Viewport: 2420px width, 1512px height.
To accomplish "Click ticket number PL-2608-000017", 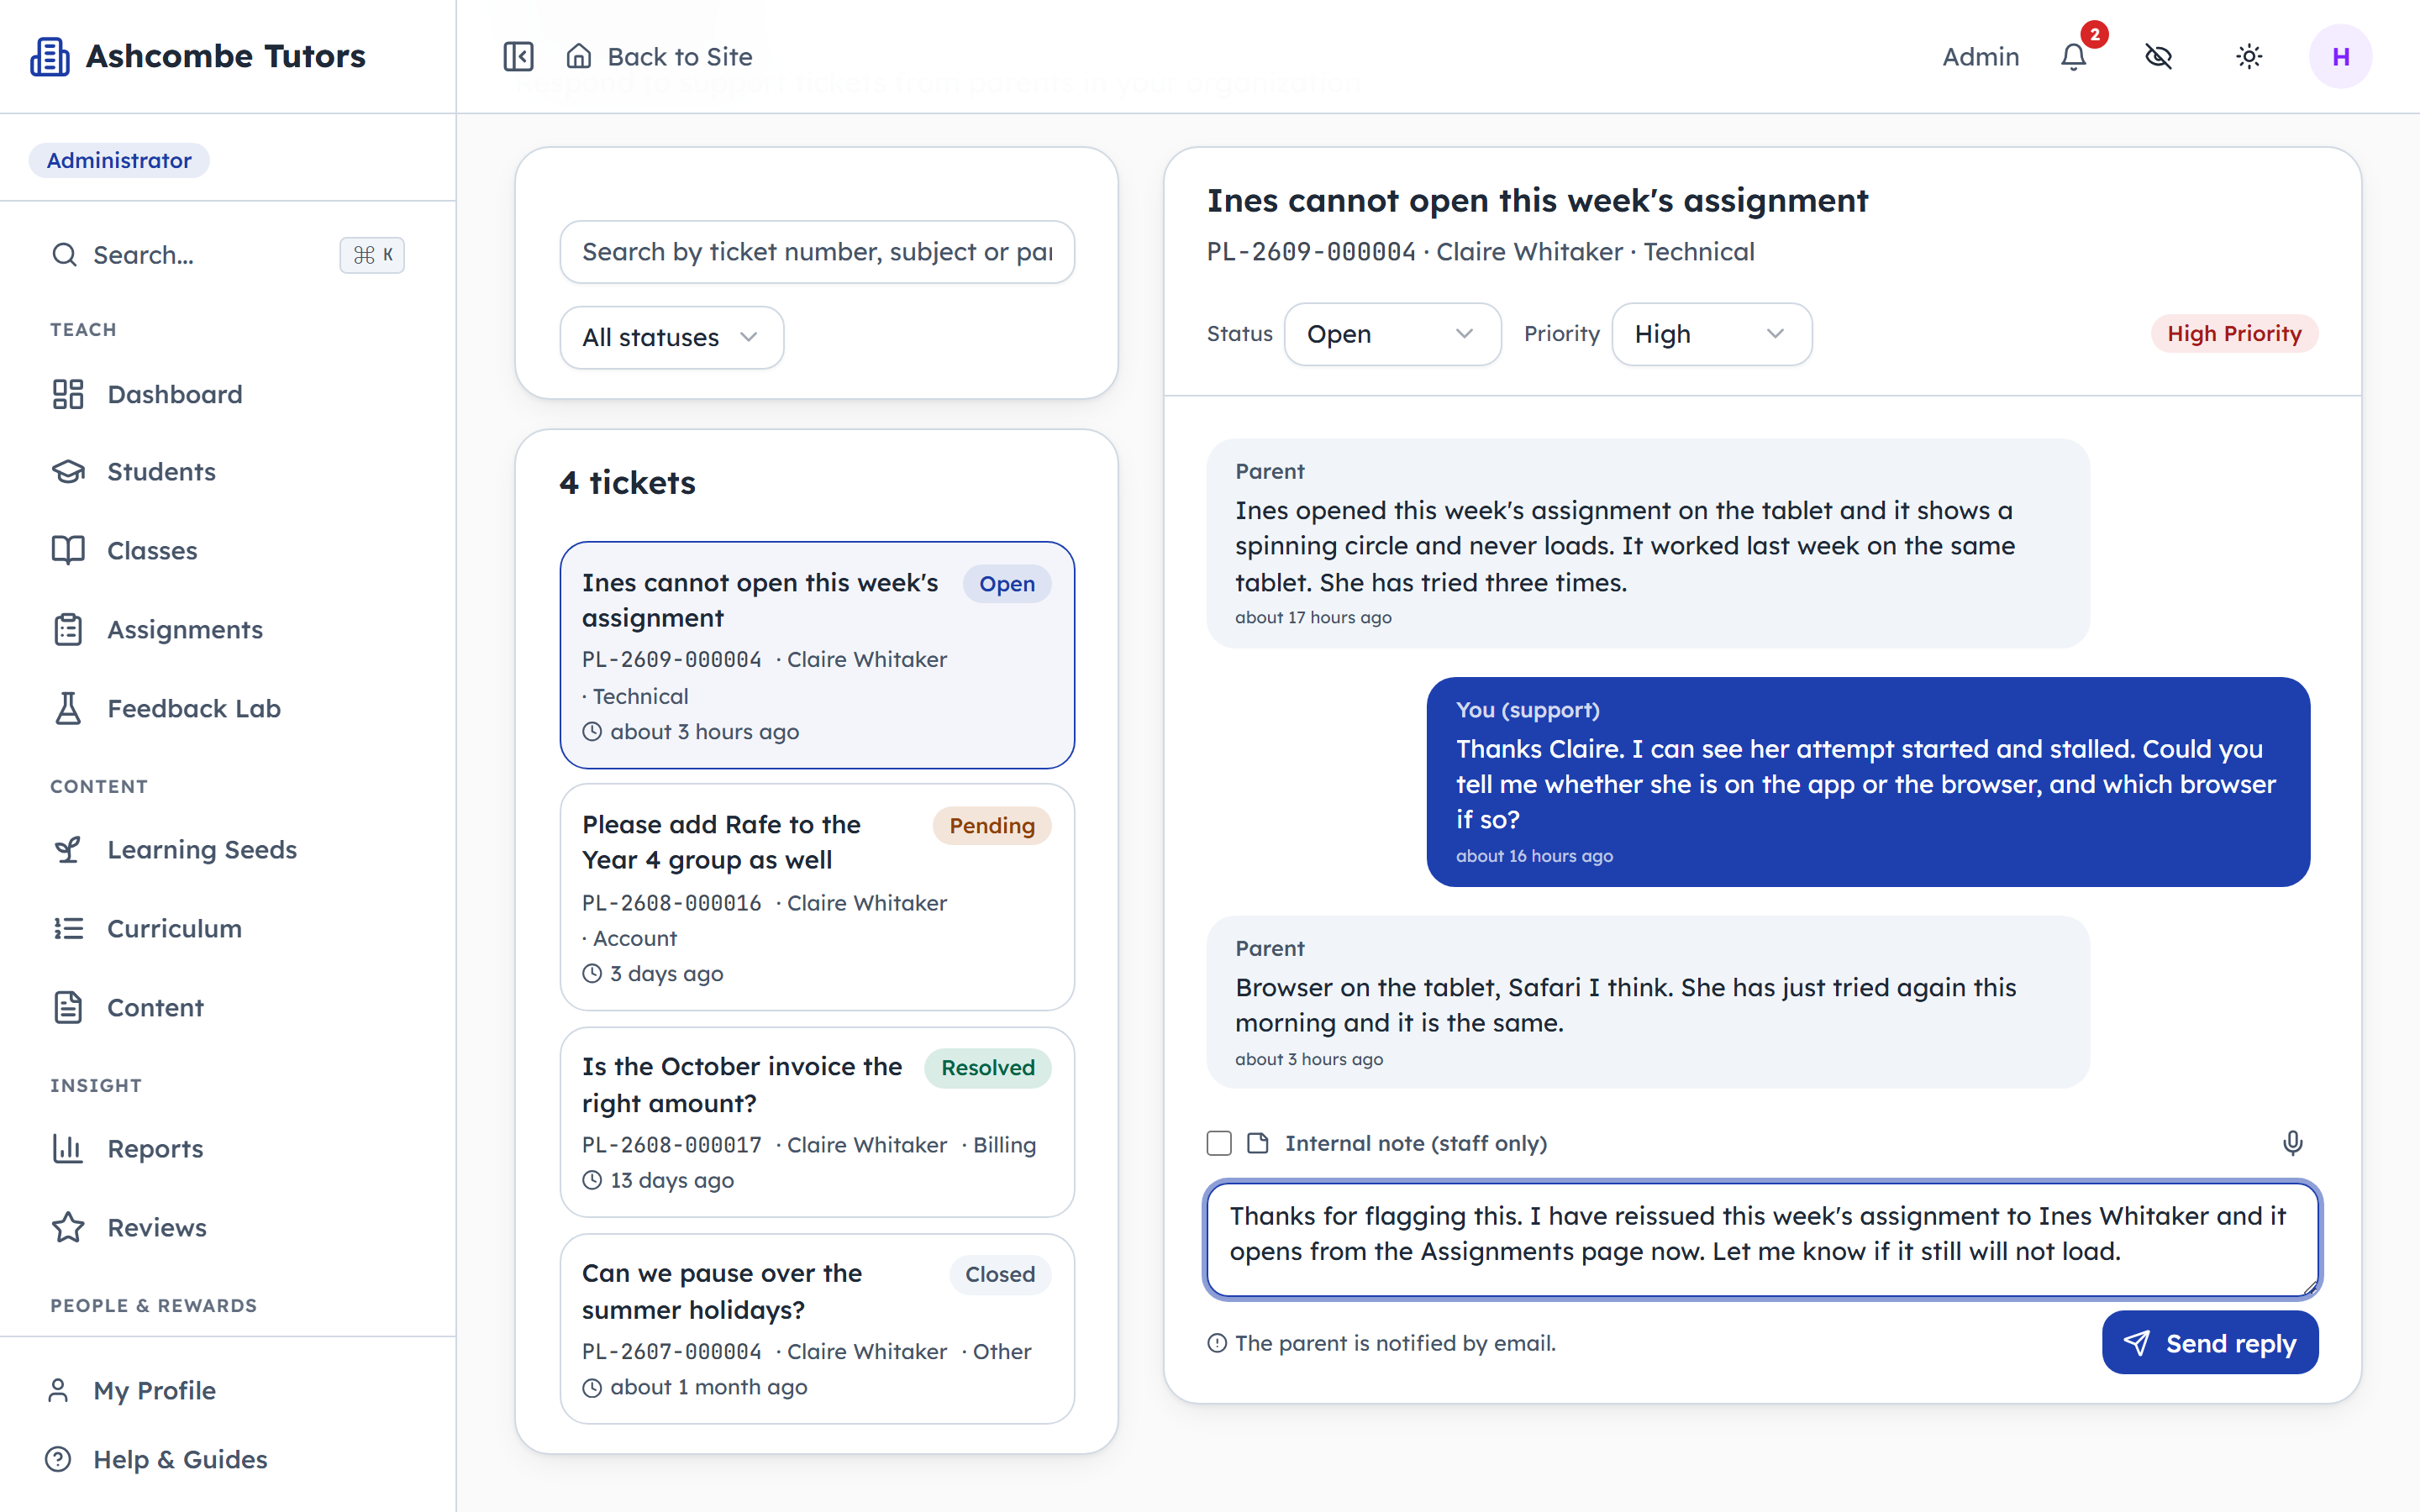I will point(671,1145).
